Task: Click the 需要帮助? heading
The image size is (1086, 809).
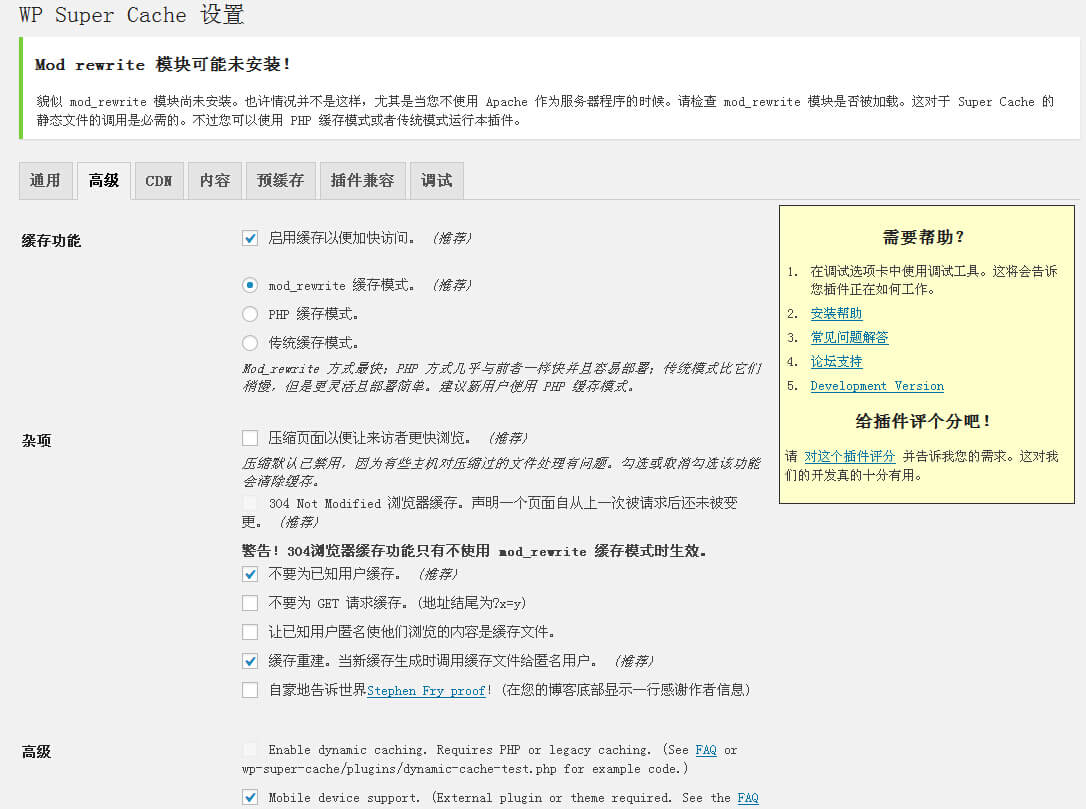Action: 923,238
